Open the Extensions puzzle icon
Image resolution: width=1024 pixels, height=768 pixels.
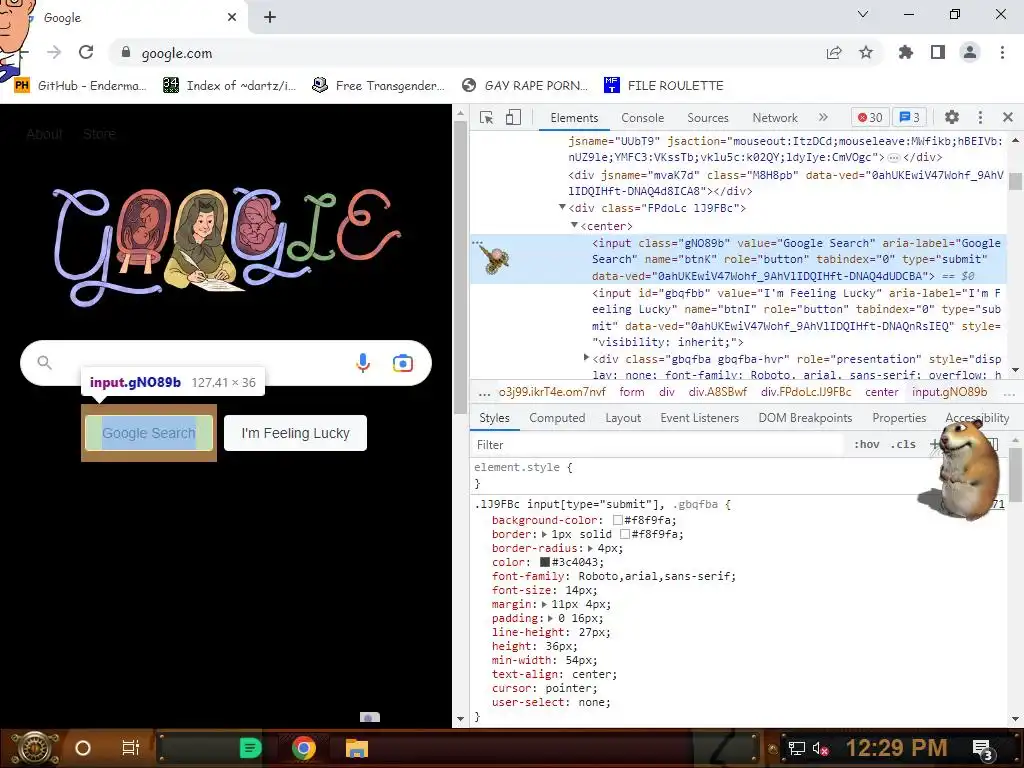[x=906, y=52]
